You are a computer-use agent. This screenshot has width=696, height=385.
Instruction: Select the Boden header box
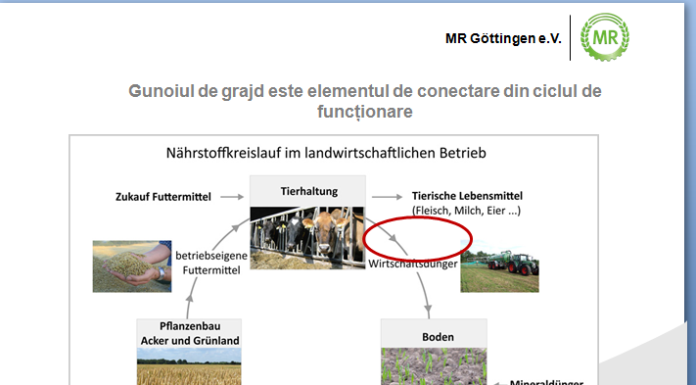click(434, 333)
